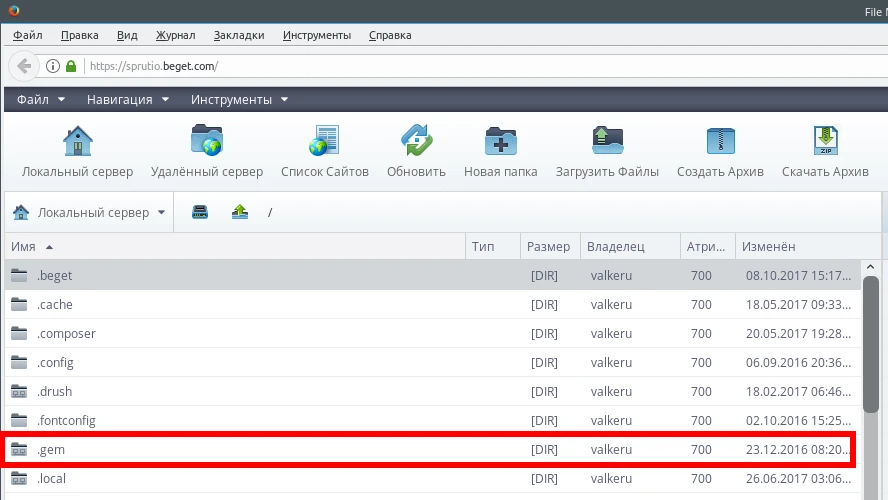888x500 pixels.
Task: Click the browser address bar URL field
Action: [400, 67]
